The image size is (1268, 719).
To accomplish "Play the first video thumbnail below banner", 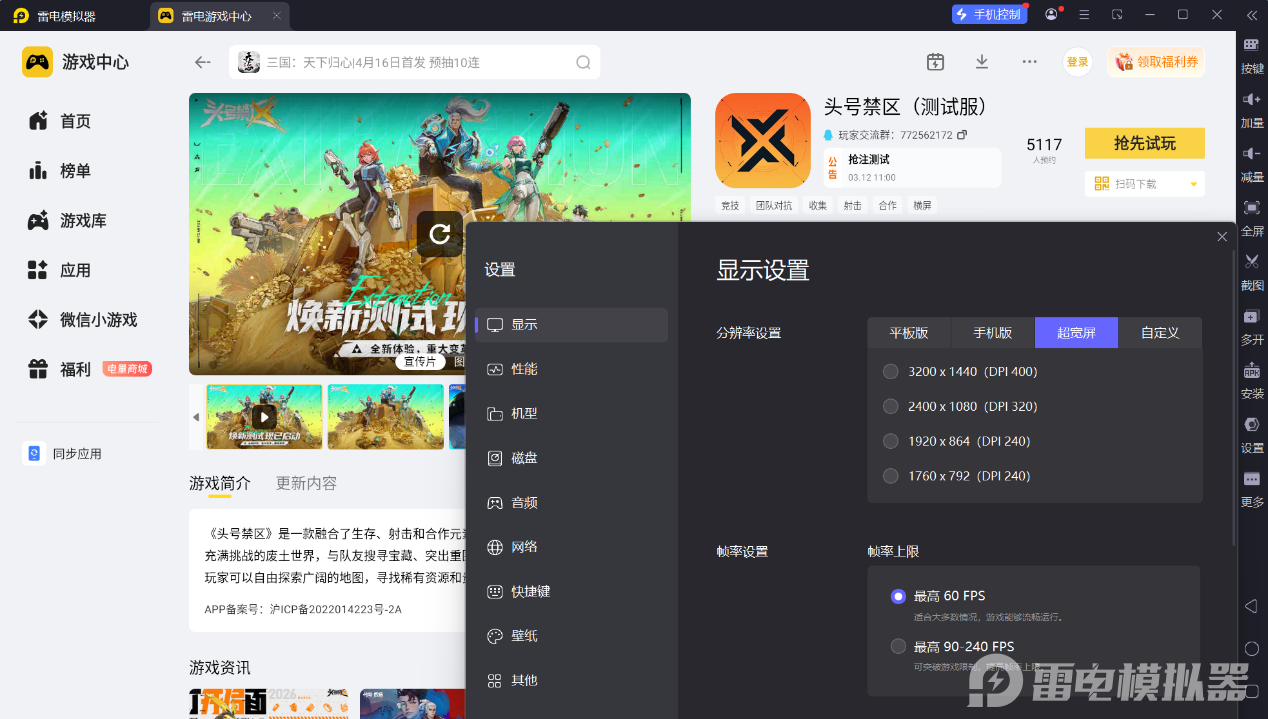I will pyautogui.click(x=264, y=417).
